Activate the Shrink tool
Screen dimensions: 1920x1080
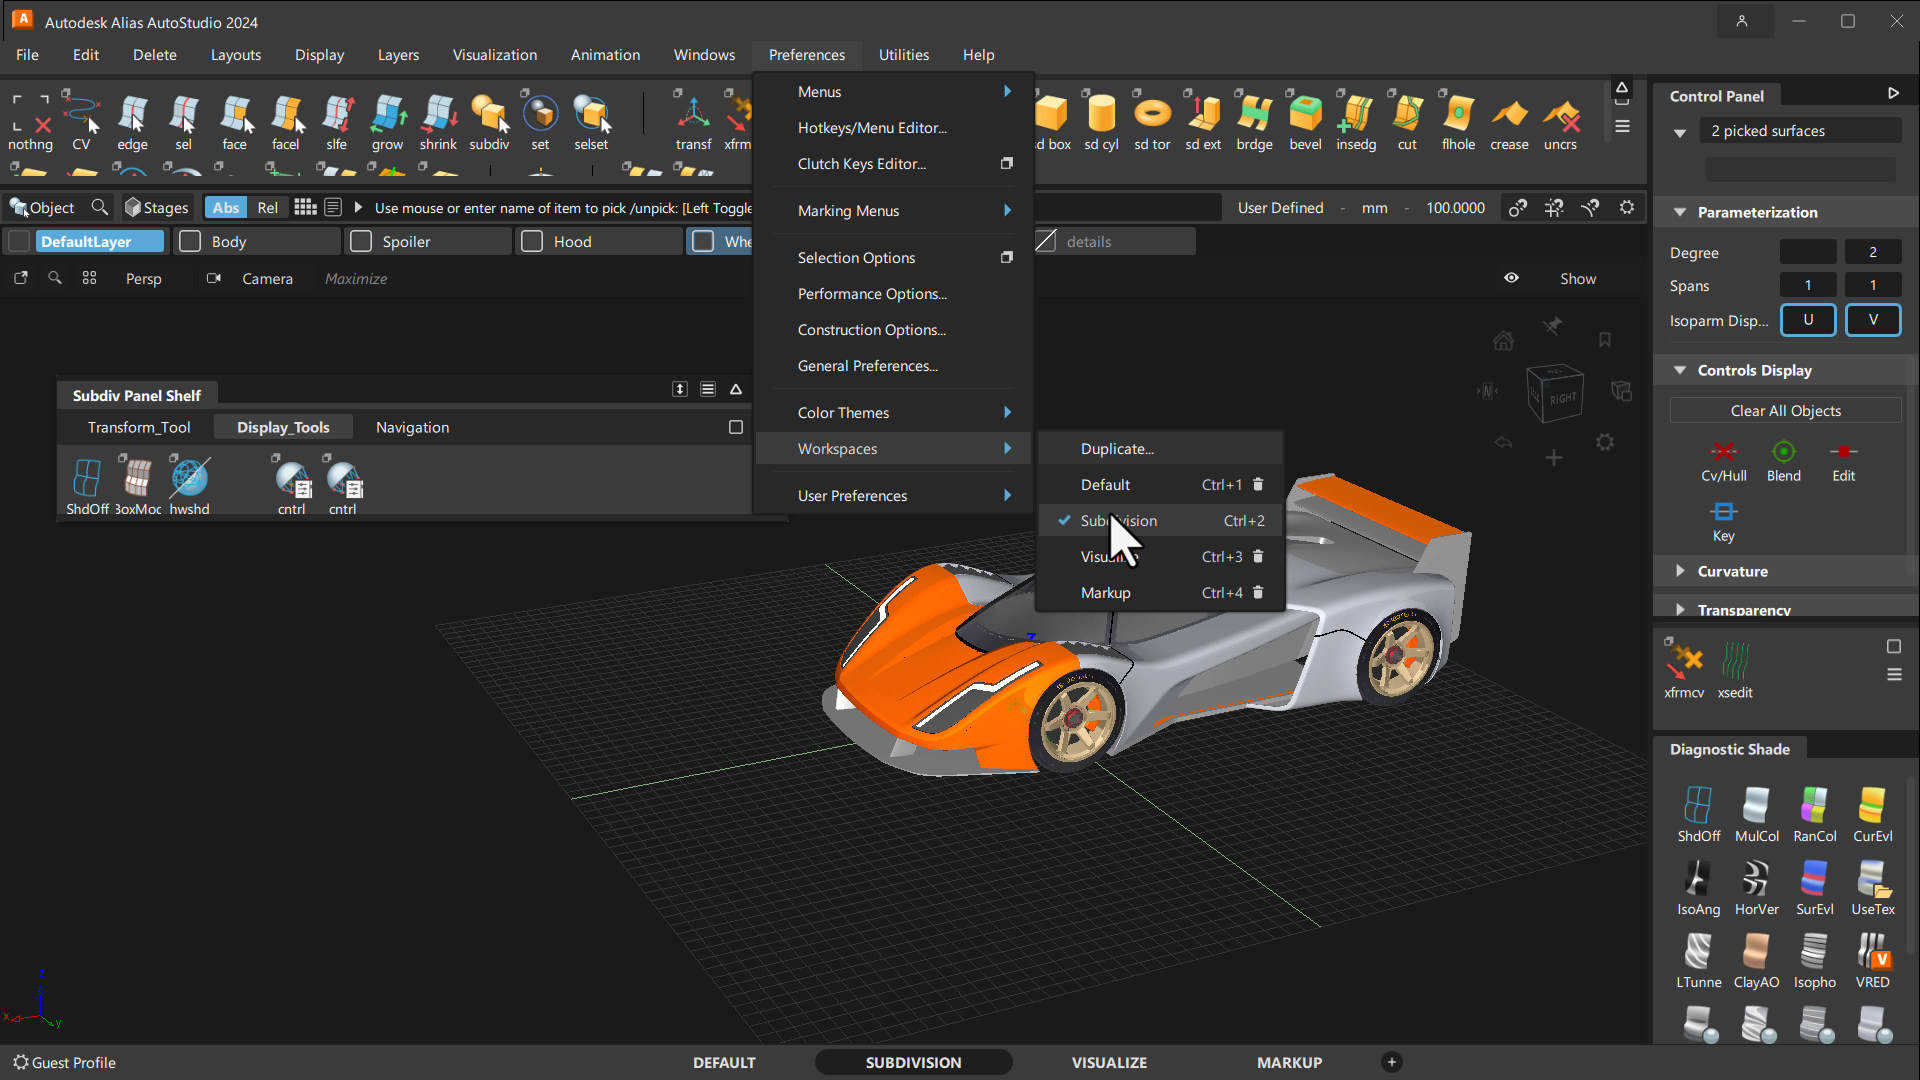click(439, 117)
